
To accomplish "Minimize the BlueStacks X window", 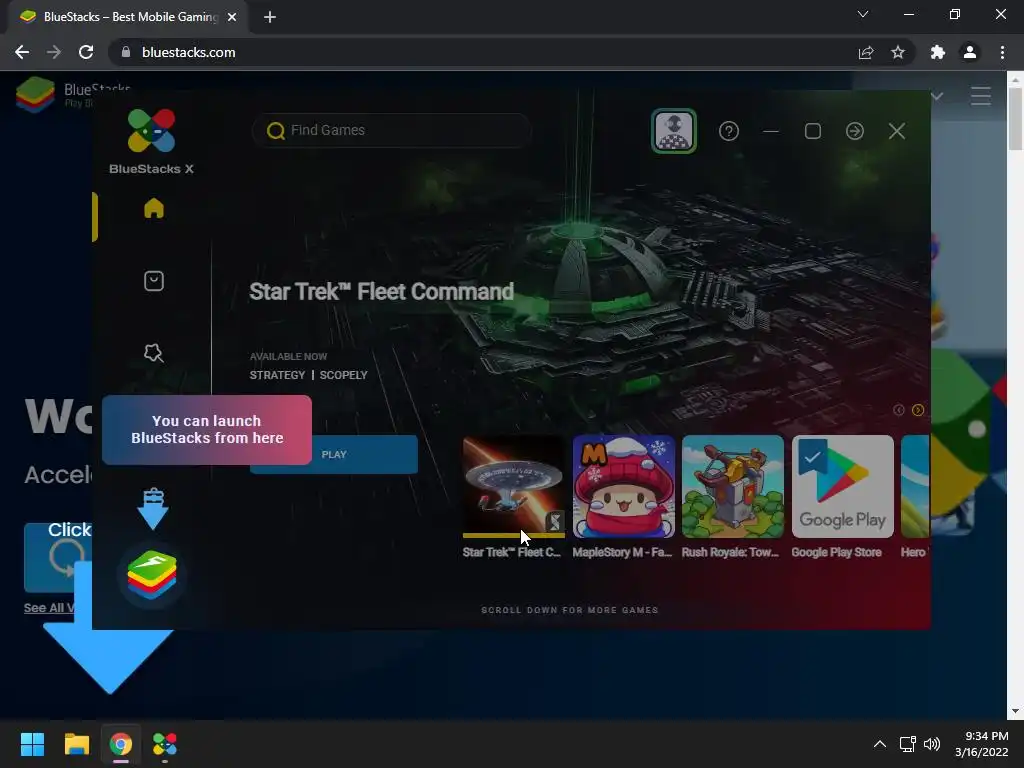I will pos(771,131).
